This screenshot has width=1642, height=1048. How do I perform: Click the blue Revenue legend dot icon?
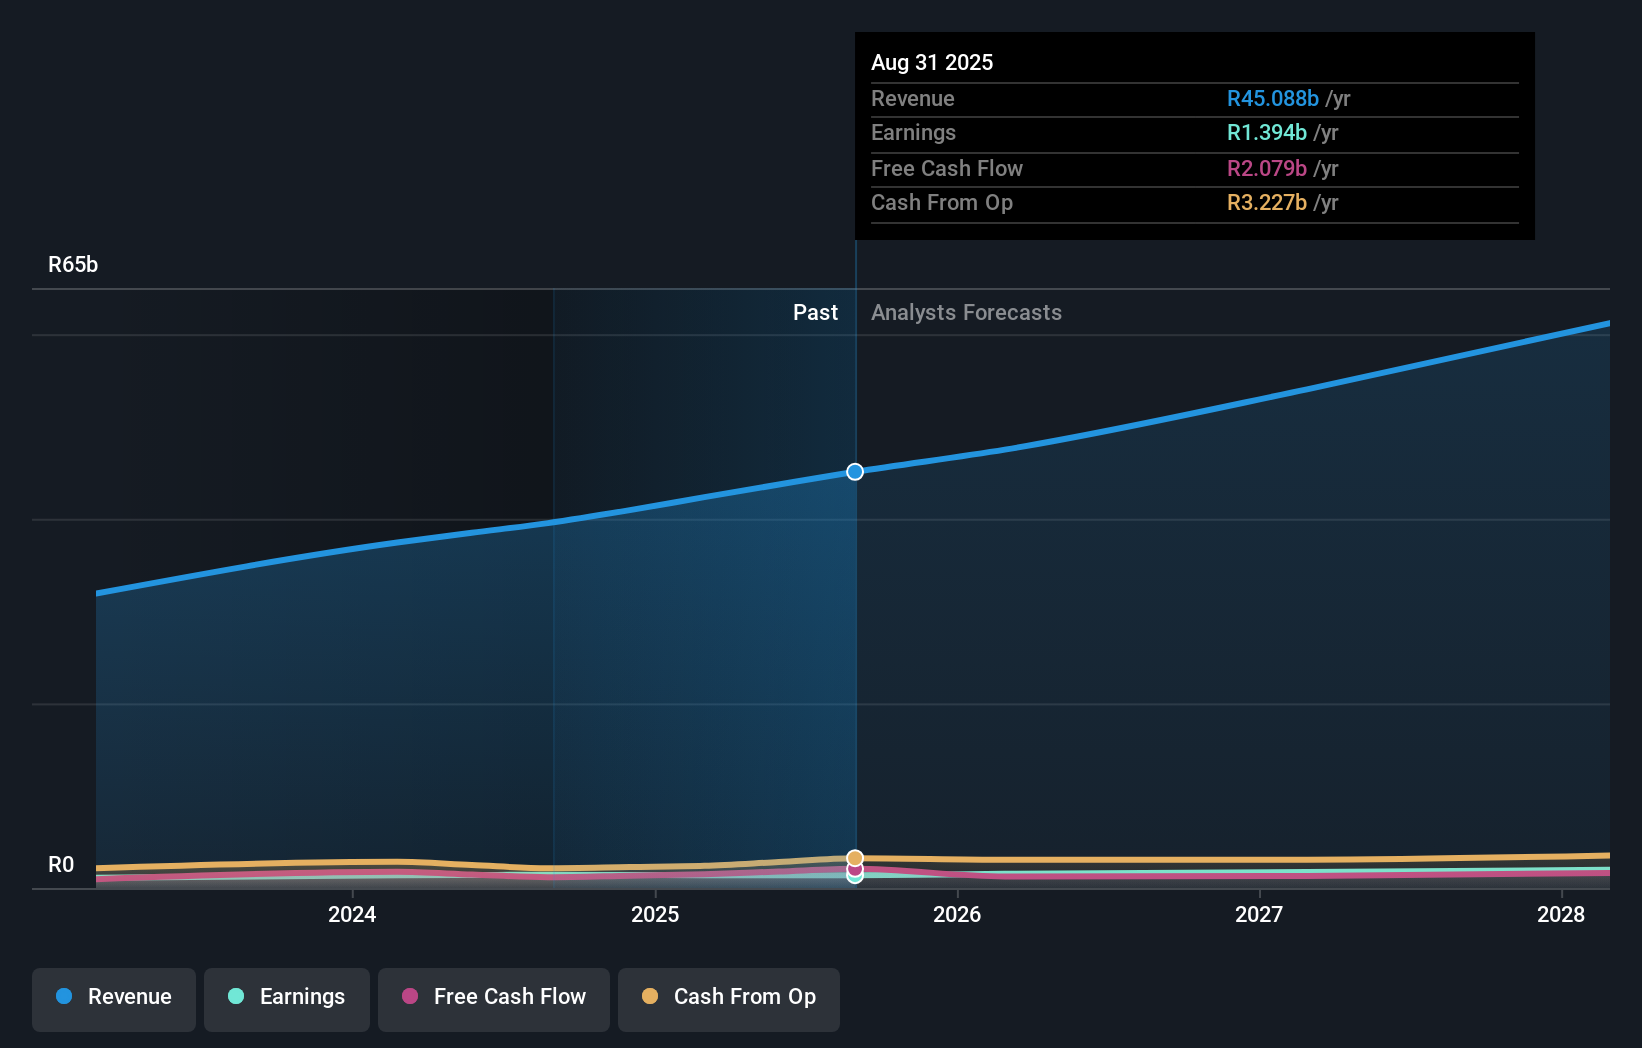(x=62, y=997)
